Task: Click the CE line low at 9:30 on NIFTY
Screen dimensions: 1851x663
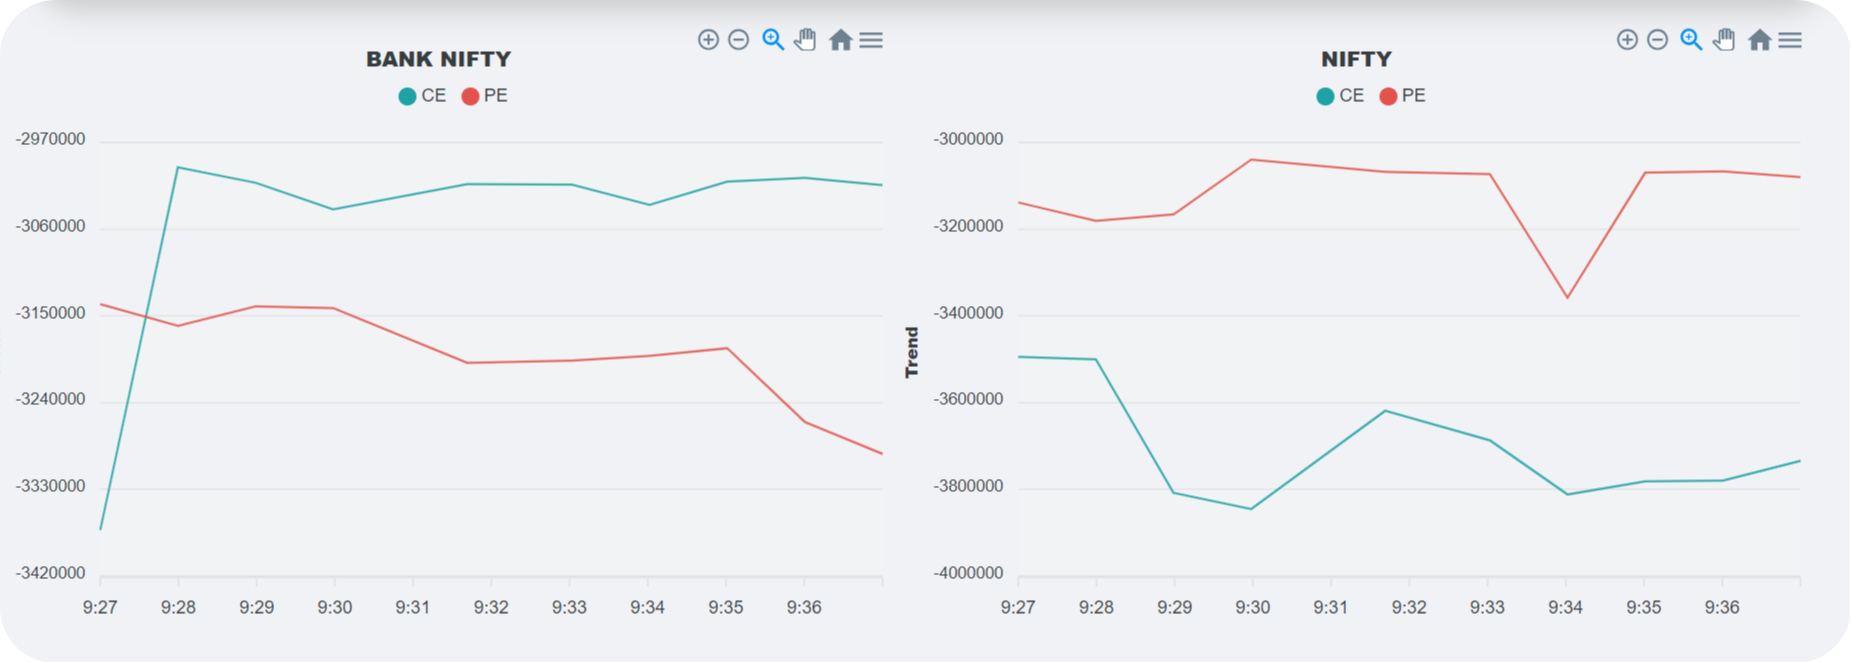Action: [1251, 509]
